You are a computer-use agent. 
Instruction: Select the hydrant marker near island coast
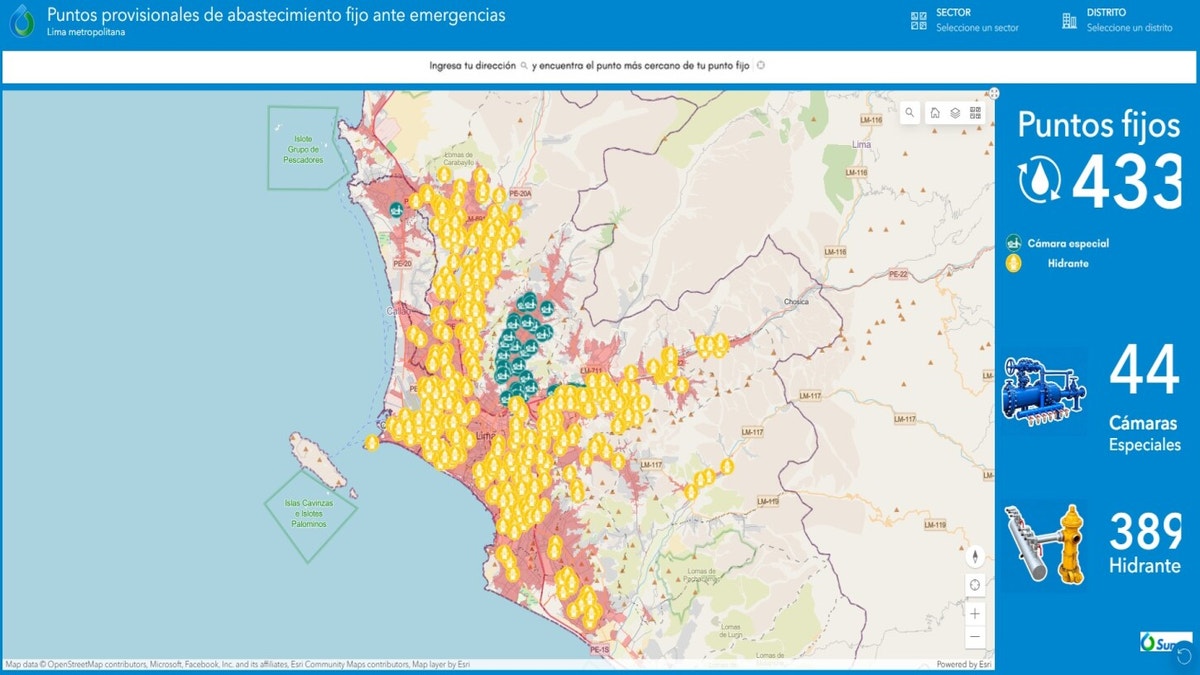click(x=371, y=442)
